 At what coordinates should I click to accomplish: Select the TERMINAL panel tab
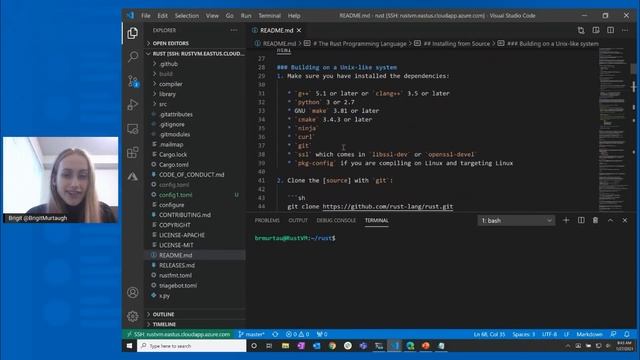376,220
